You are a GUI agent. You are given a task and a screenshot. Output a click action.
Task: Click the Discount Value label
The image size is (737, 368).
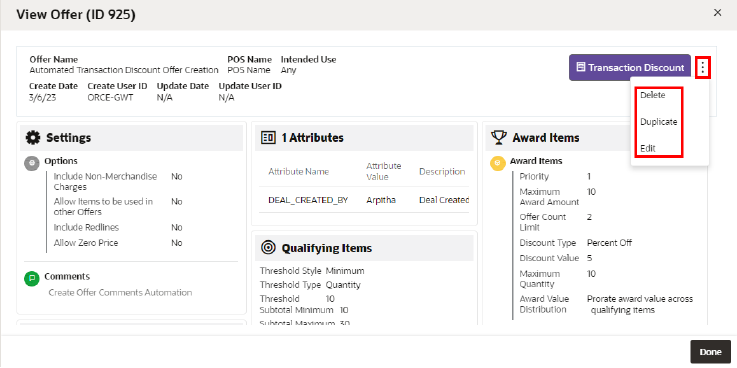click(549, 258)
